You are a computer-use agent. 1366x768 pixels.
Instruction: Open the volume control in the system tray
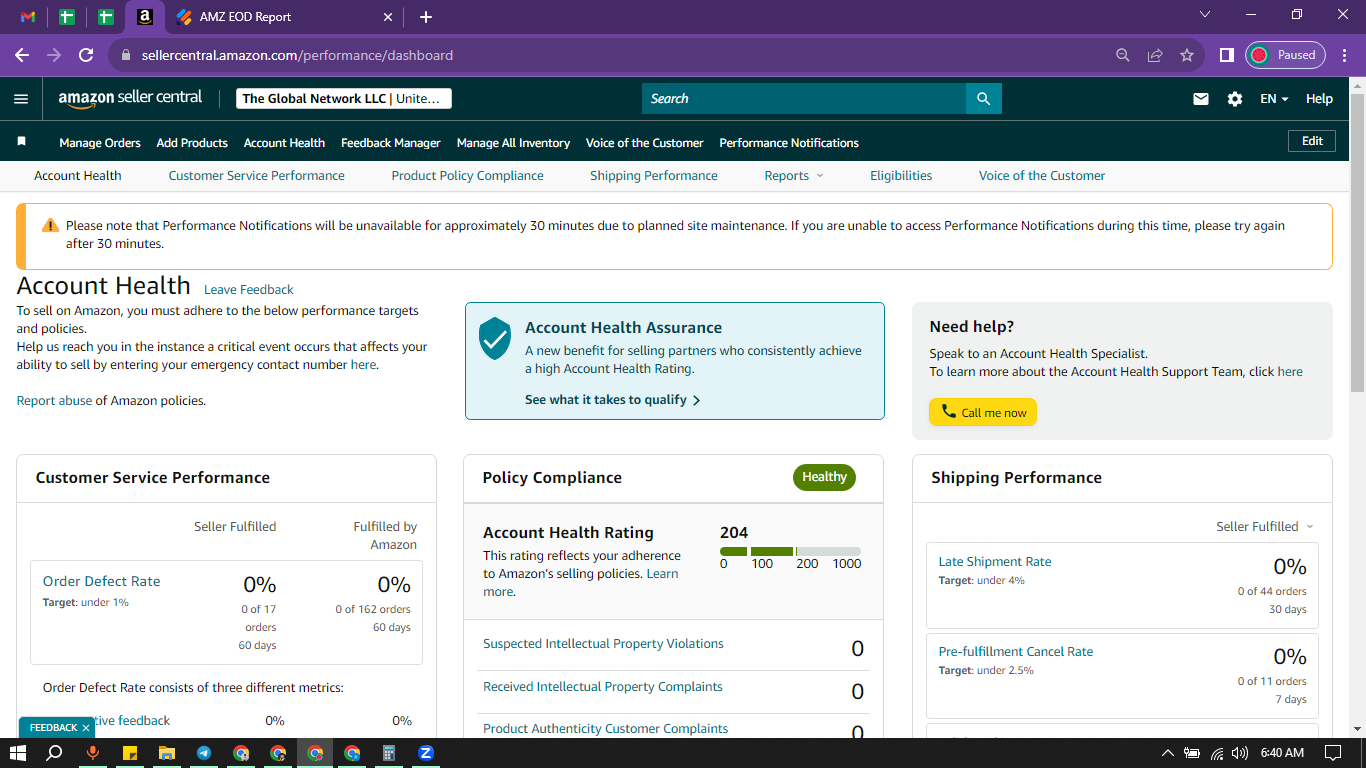[x=1241, y=753]
